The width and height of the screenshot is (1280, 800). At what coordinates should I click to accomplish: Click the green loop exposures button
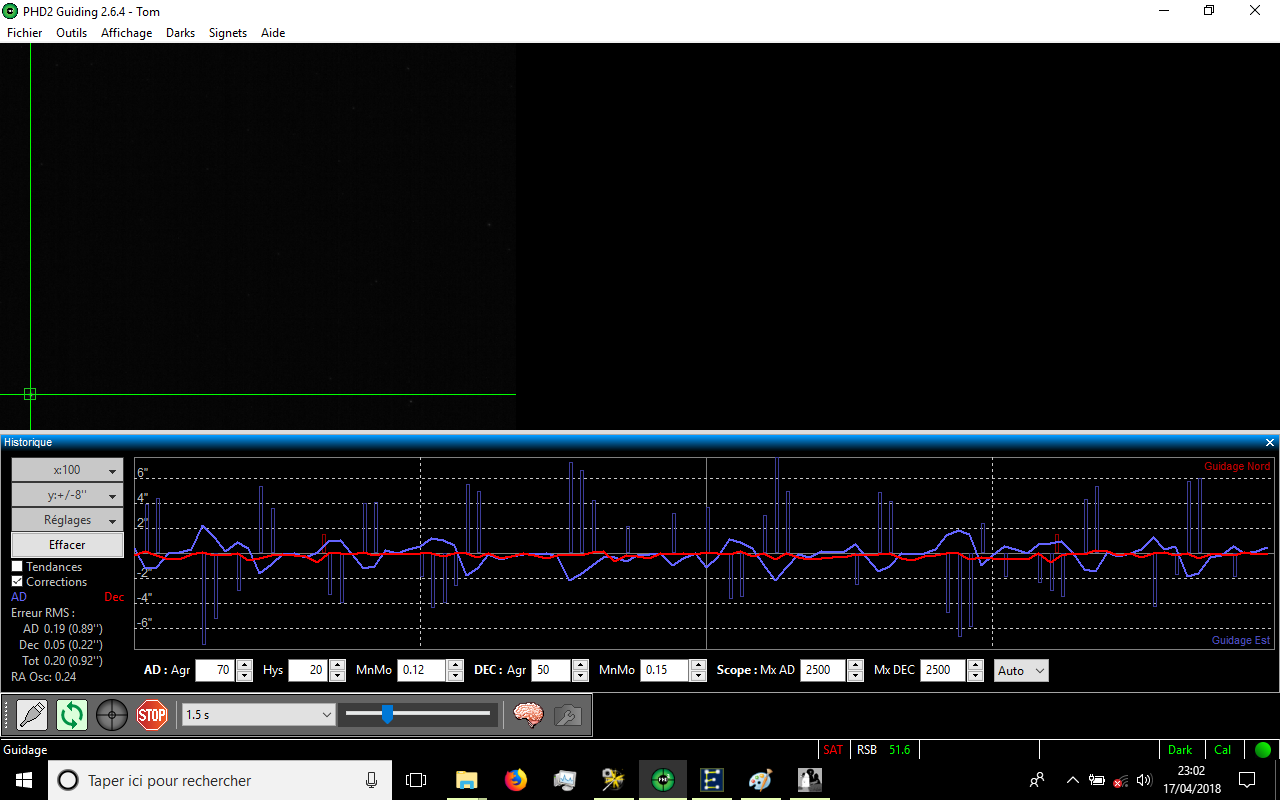tap(72, 715)
